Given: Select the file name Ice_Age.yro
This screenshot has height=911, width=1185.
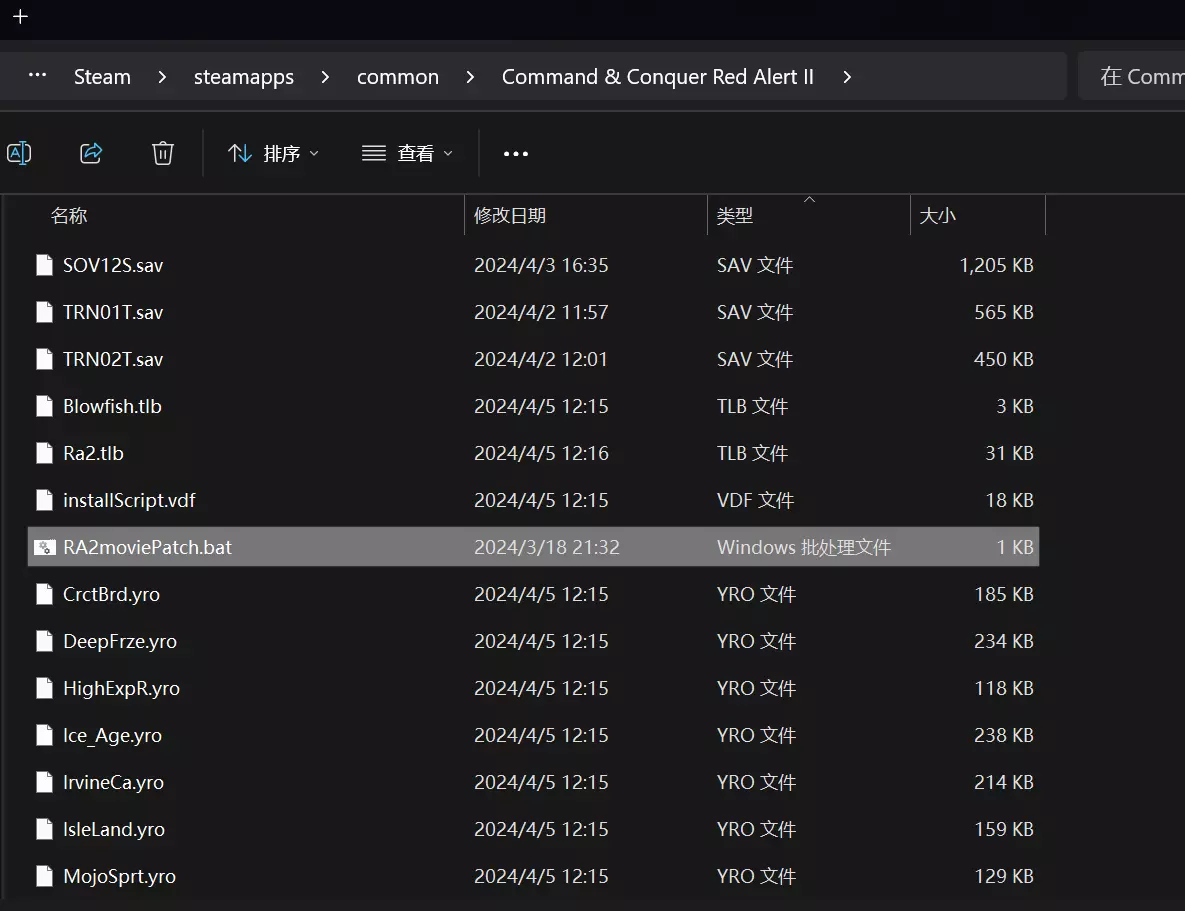Looking at the screenshot, I should pyautogui.click(x=112, y=735).
